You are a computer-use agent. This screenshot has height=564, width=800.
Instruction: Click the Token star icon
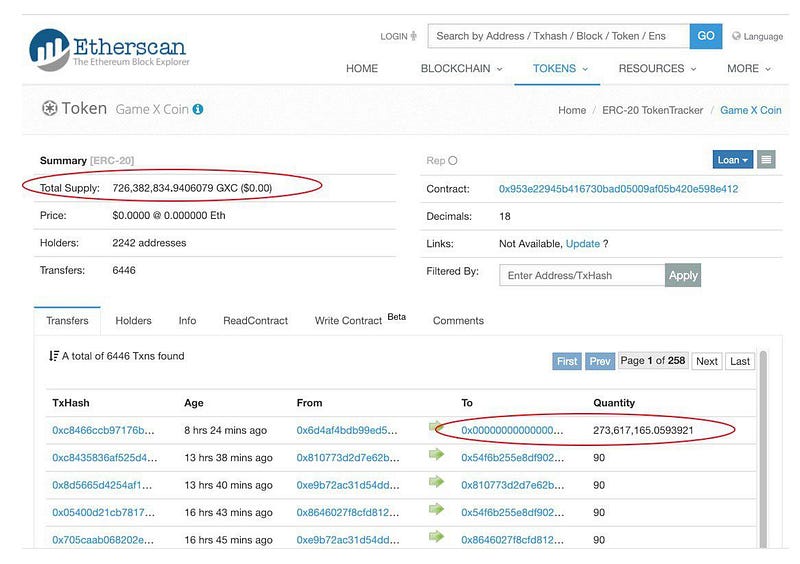point(49,108)
